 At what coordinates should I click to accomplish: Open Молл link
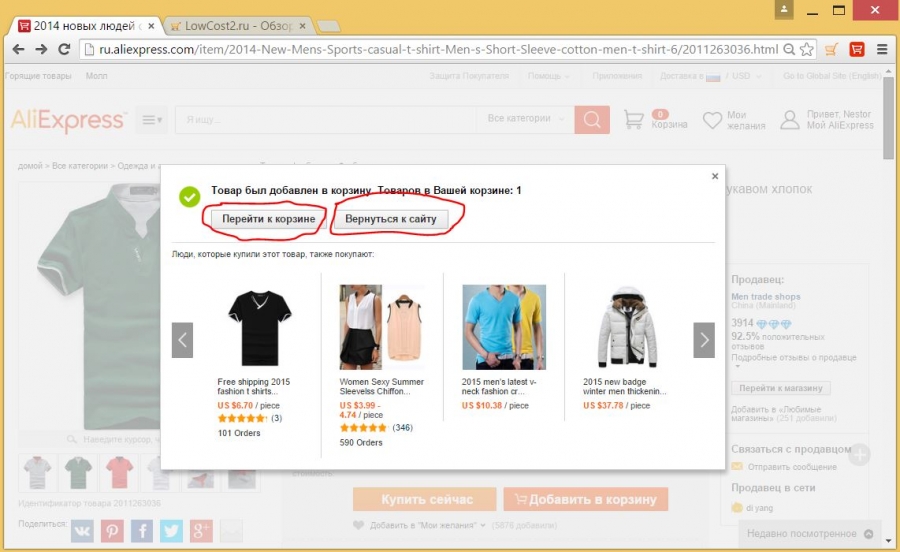(96, 76)
